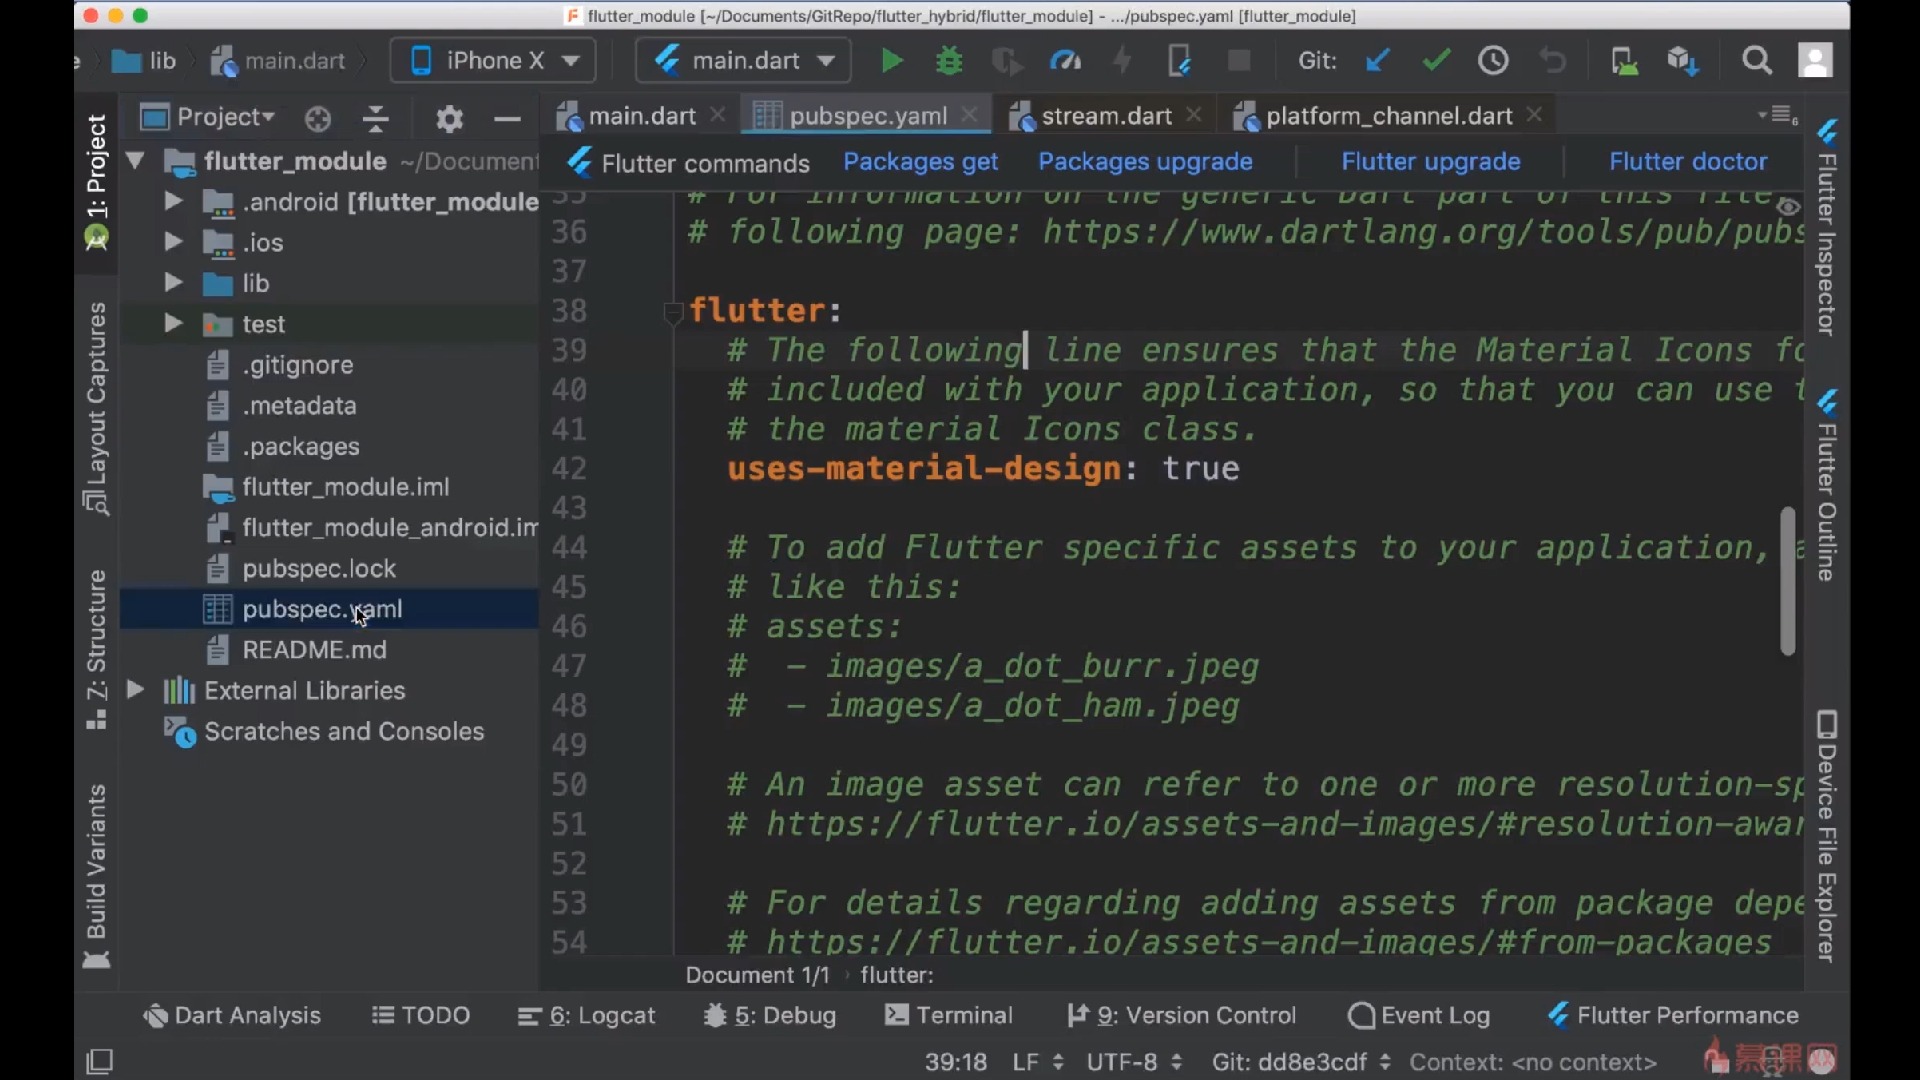Open the profiler gauge icon
Viewport: 1920px width, 1080px height.
tap(1065, 61)
